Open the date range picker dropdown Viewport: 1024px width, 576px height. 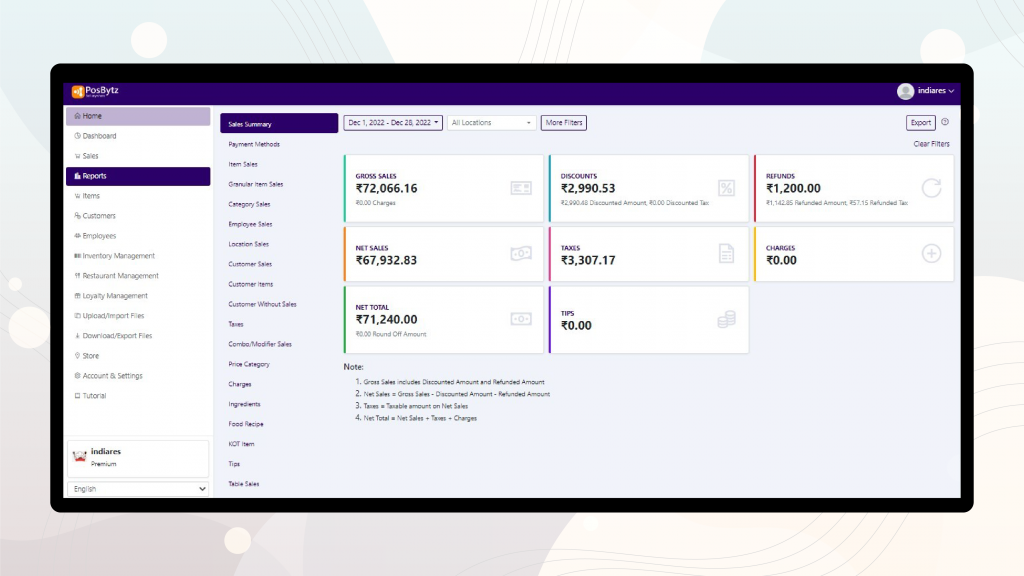tap(390, 122)
